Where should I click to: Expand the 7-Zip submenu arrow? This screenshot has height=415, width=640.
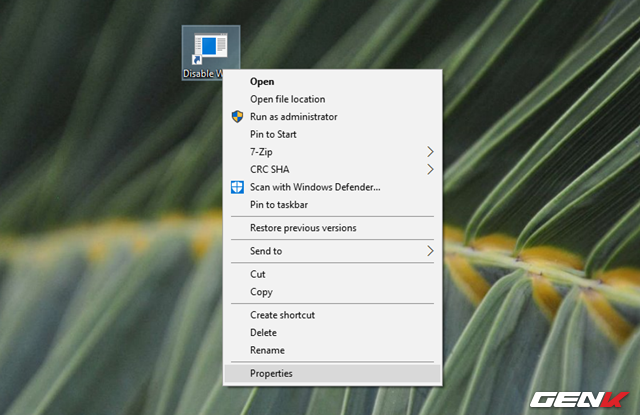[x=430, y=152]
